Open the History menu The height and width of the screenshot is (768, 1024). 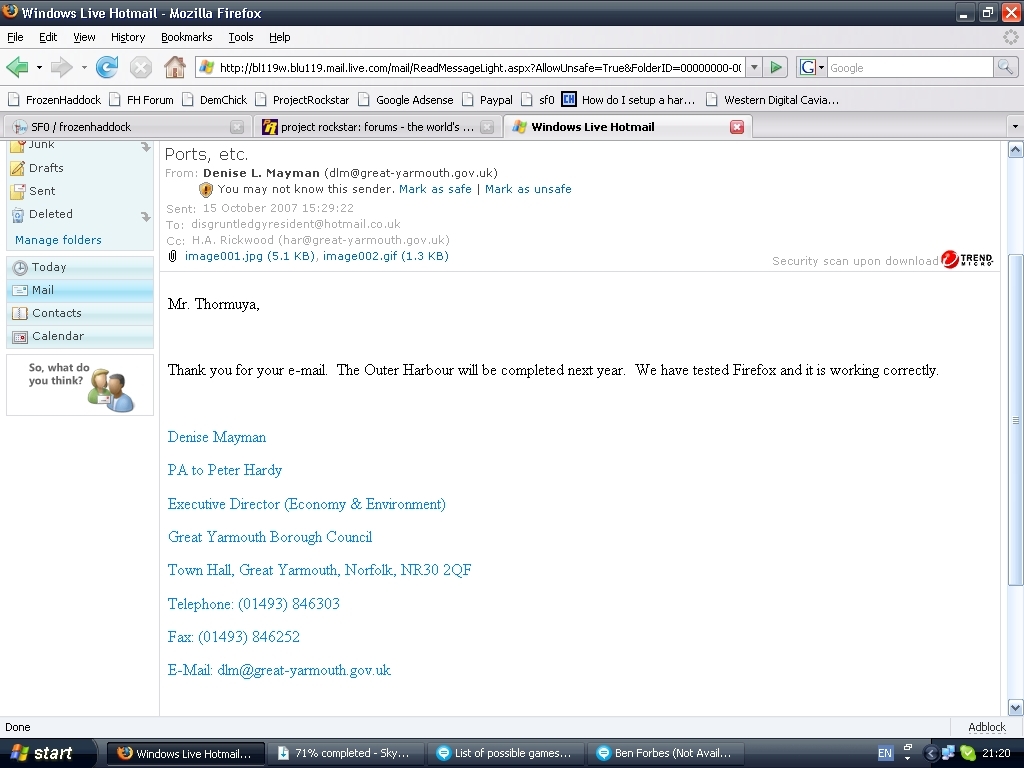pos(127,37)
